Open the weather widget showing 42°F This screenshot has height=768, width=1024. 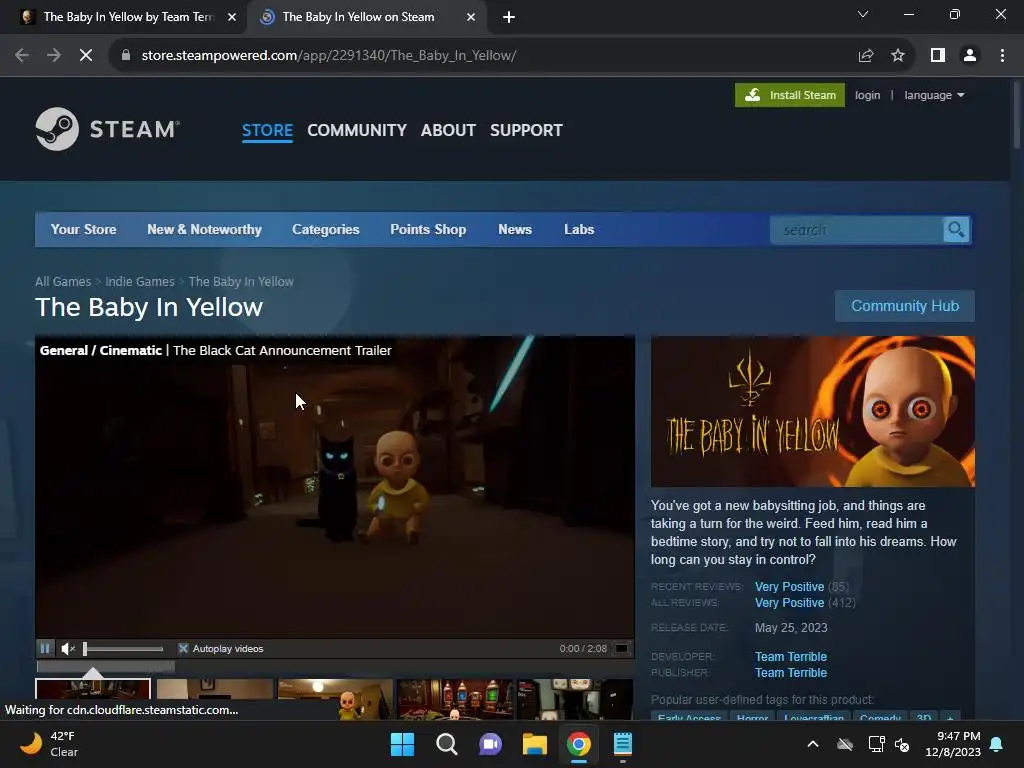click(x=49, y=744)
